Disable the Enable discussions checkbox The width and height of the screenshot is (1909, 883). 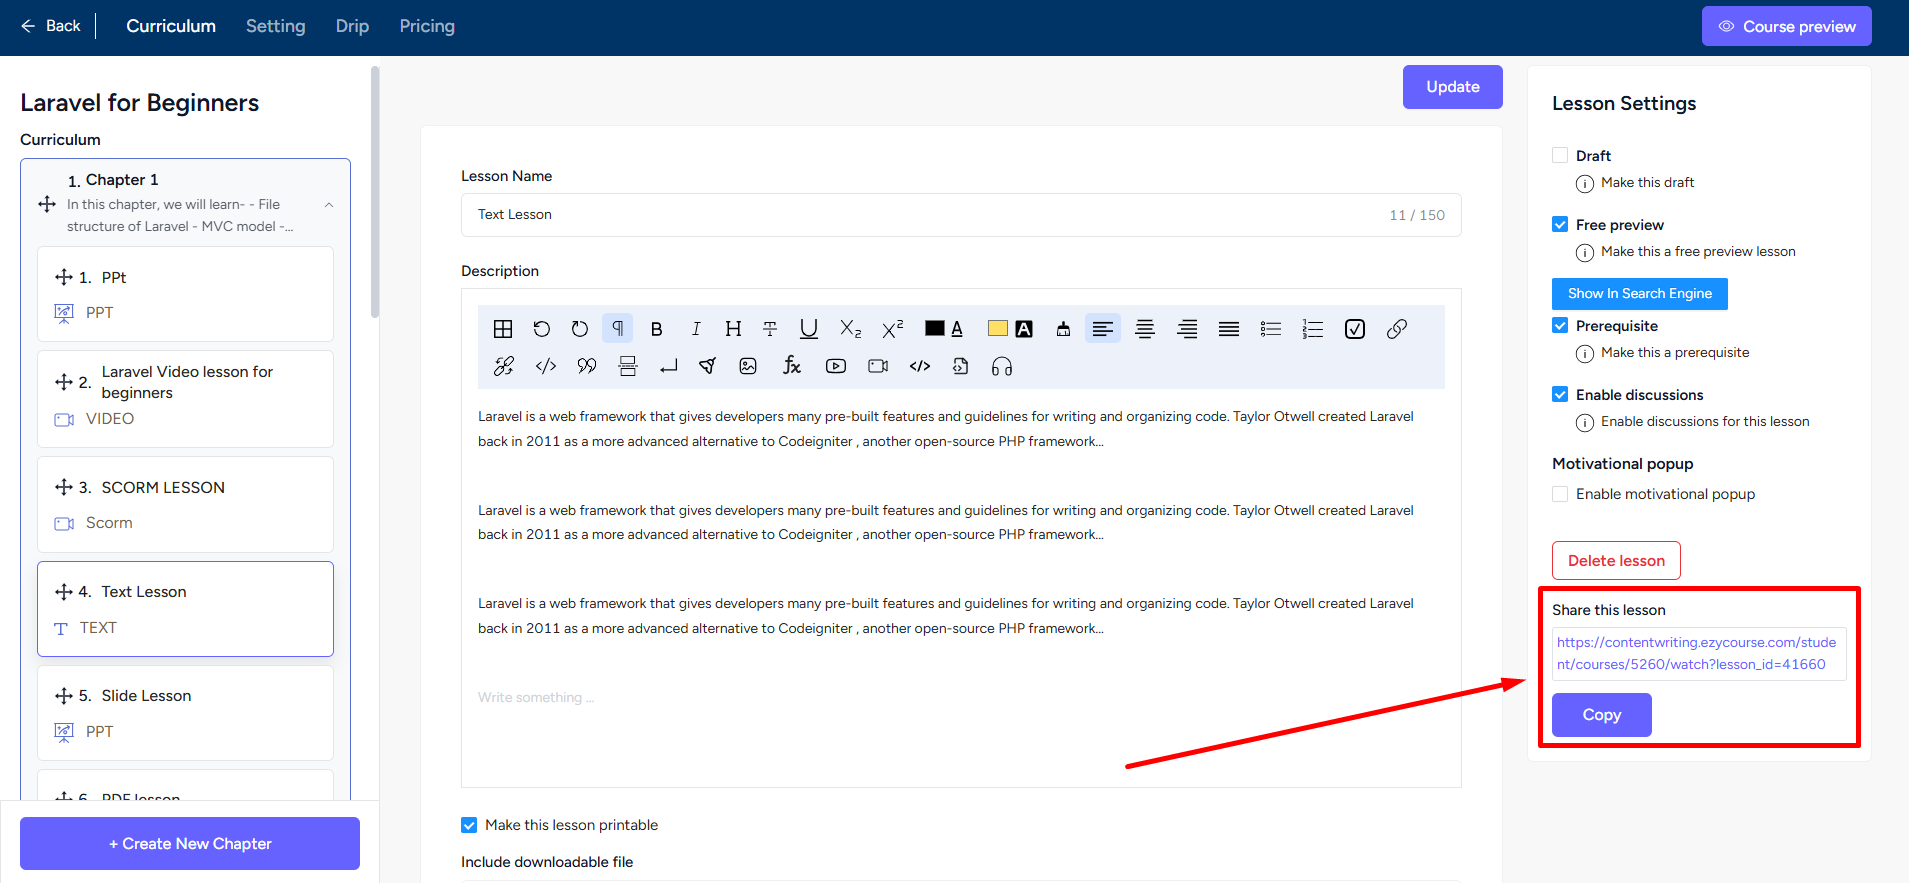pyautogui.click(x=1560, y=394)
